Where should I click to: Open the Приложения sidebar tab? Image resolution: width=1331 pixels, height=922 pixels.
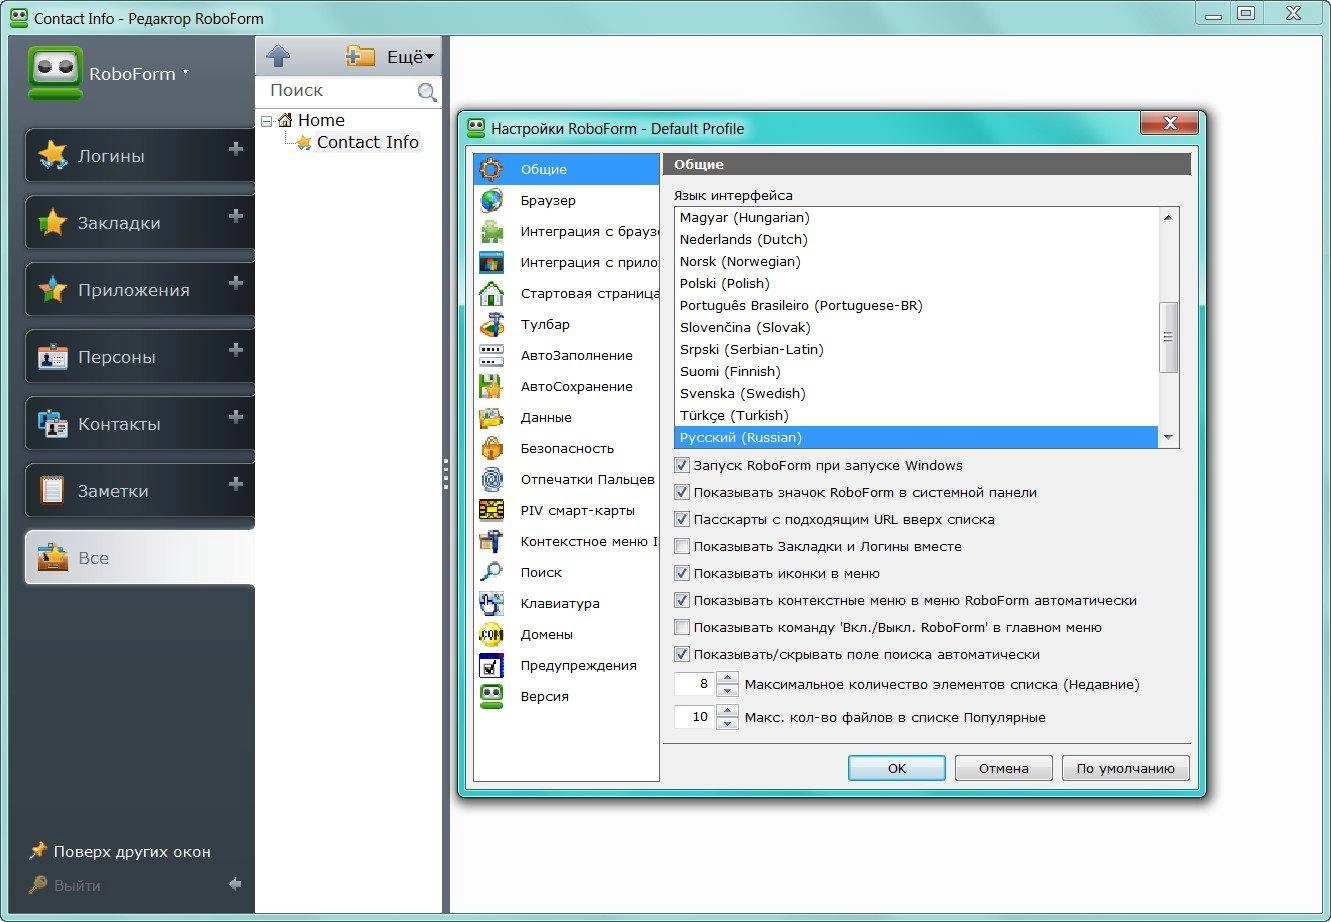(x=139, y=290)
